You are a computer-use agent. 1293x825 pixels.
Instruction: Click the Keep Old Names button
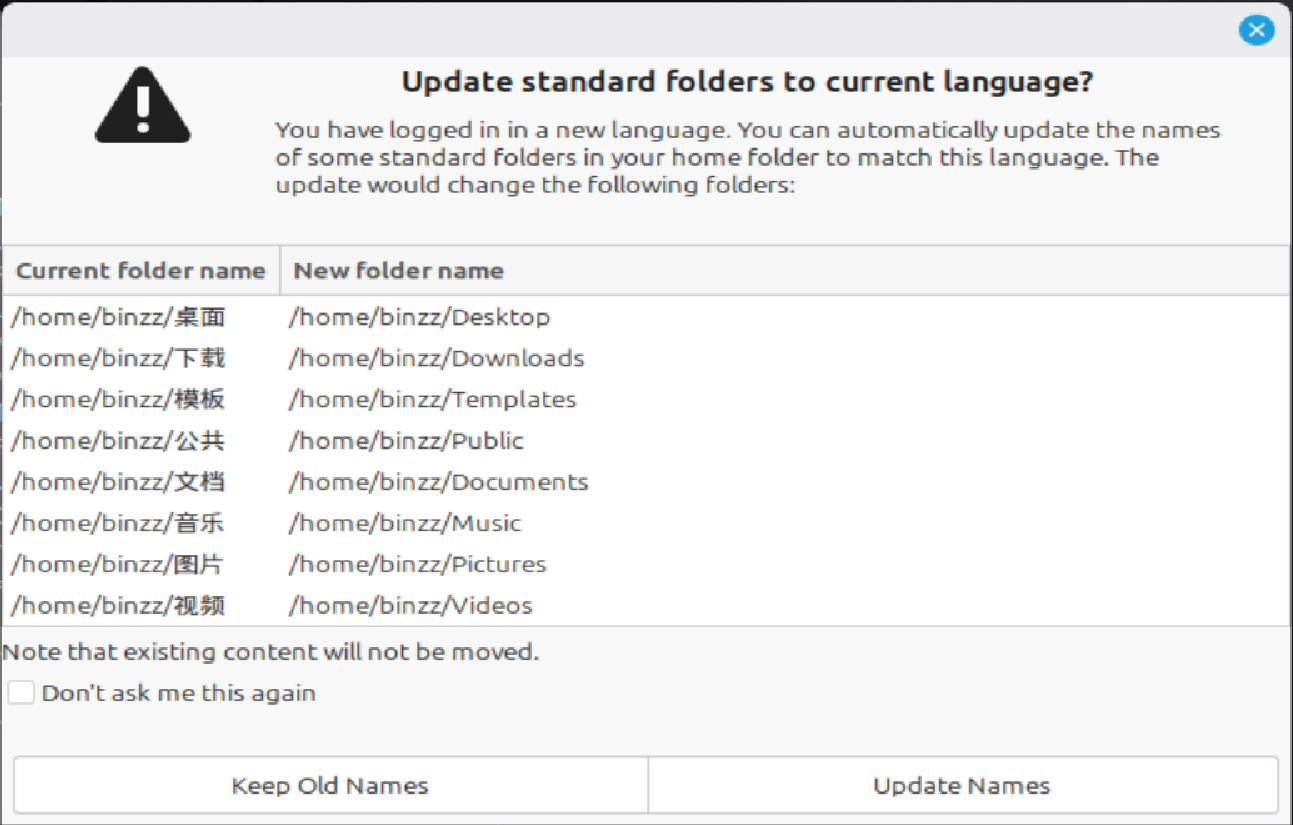330,785
